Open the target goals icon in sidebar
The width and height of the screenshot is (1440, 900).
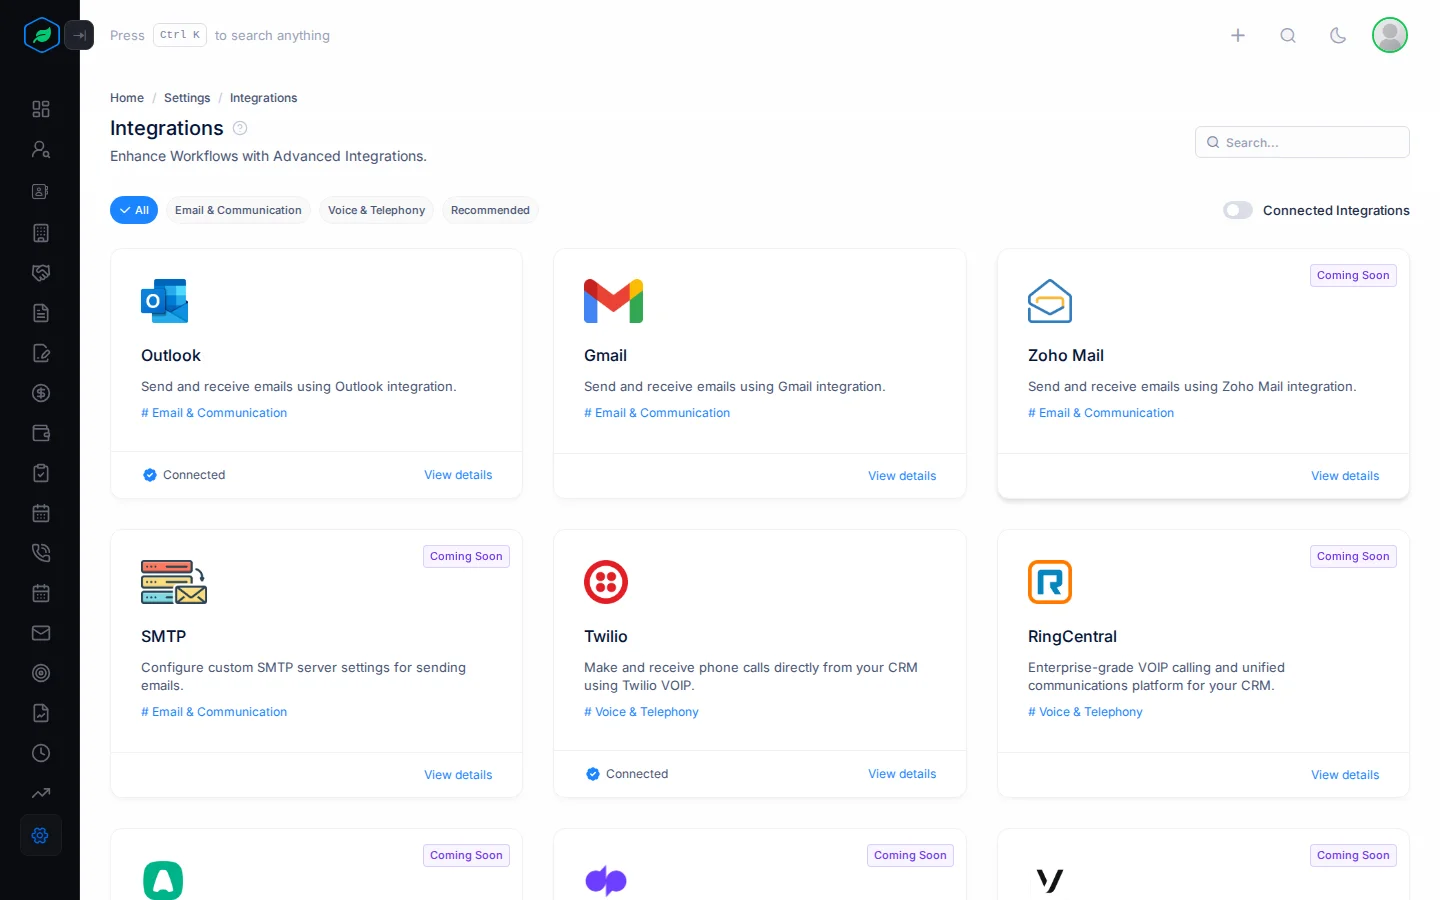[41, 673]
